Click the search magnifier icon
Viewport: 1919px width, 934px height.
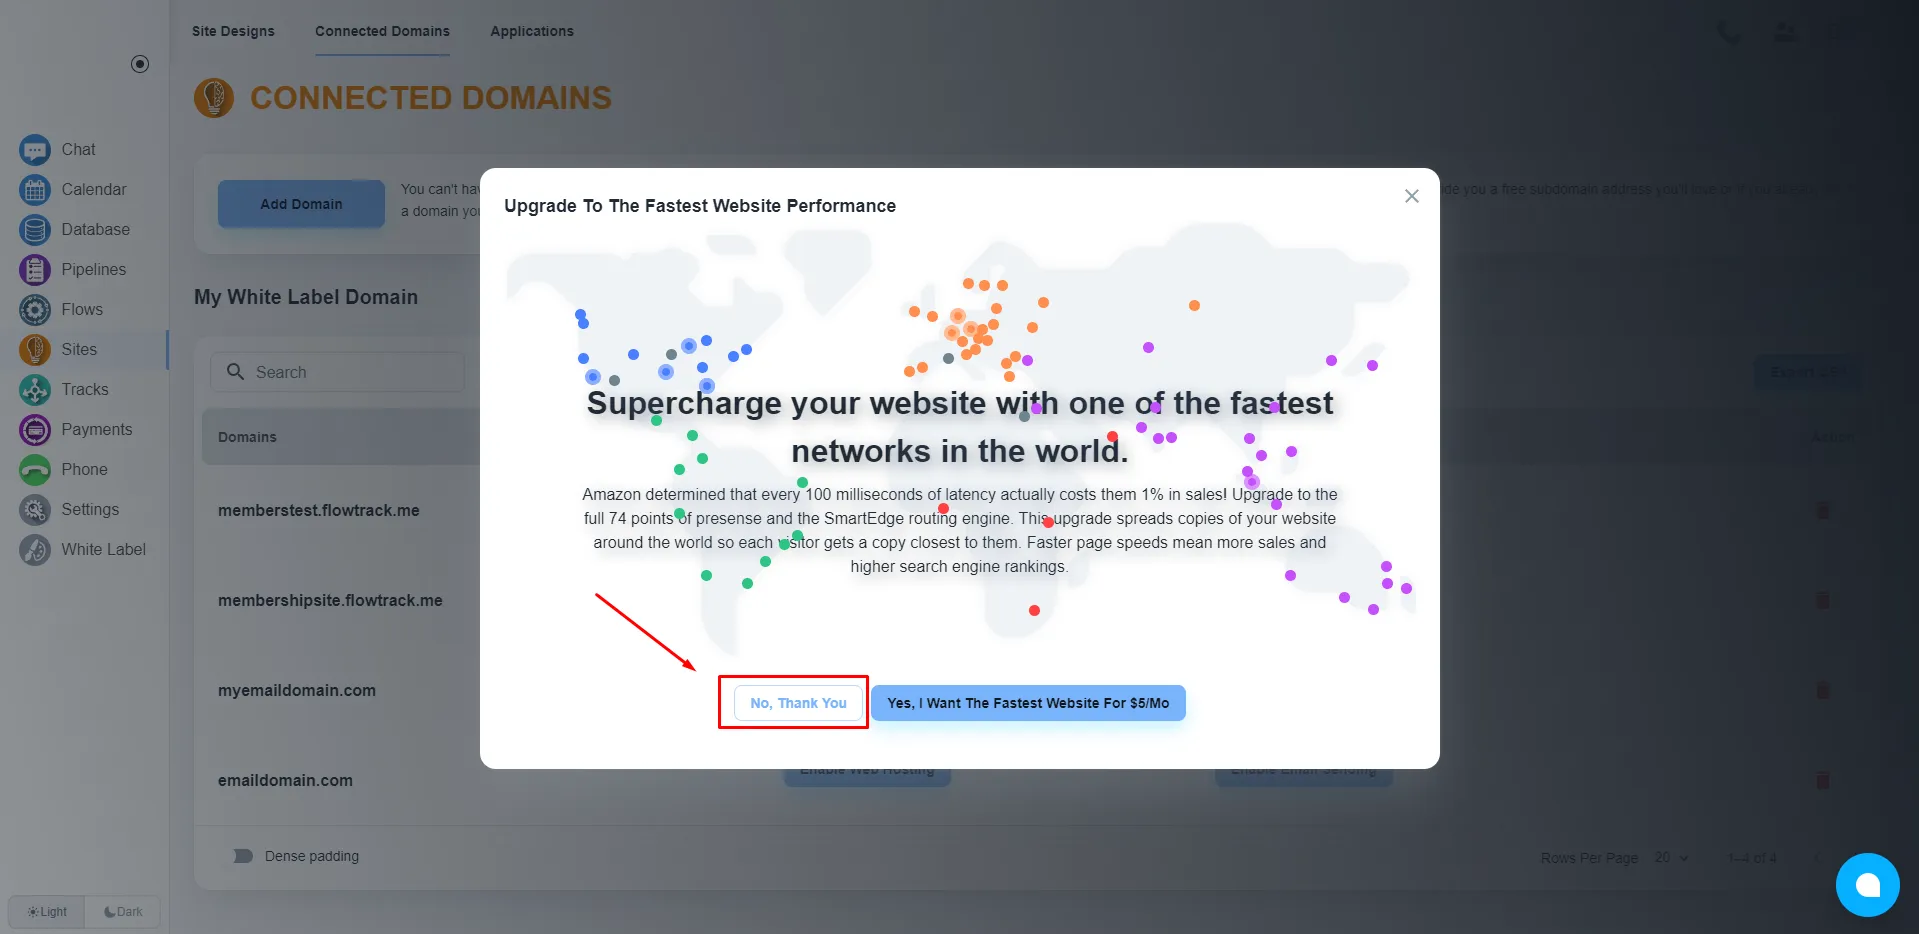[235, 371]
